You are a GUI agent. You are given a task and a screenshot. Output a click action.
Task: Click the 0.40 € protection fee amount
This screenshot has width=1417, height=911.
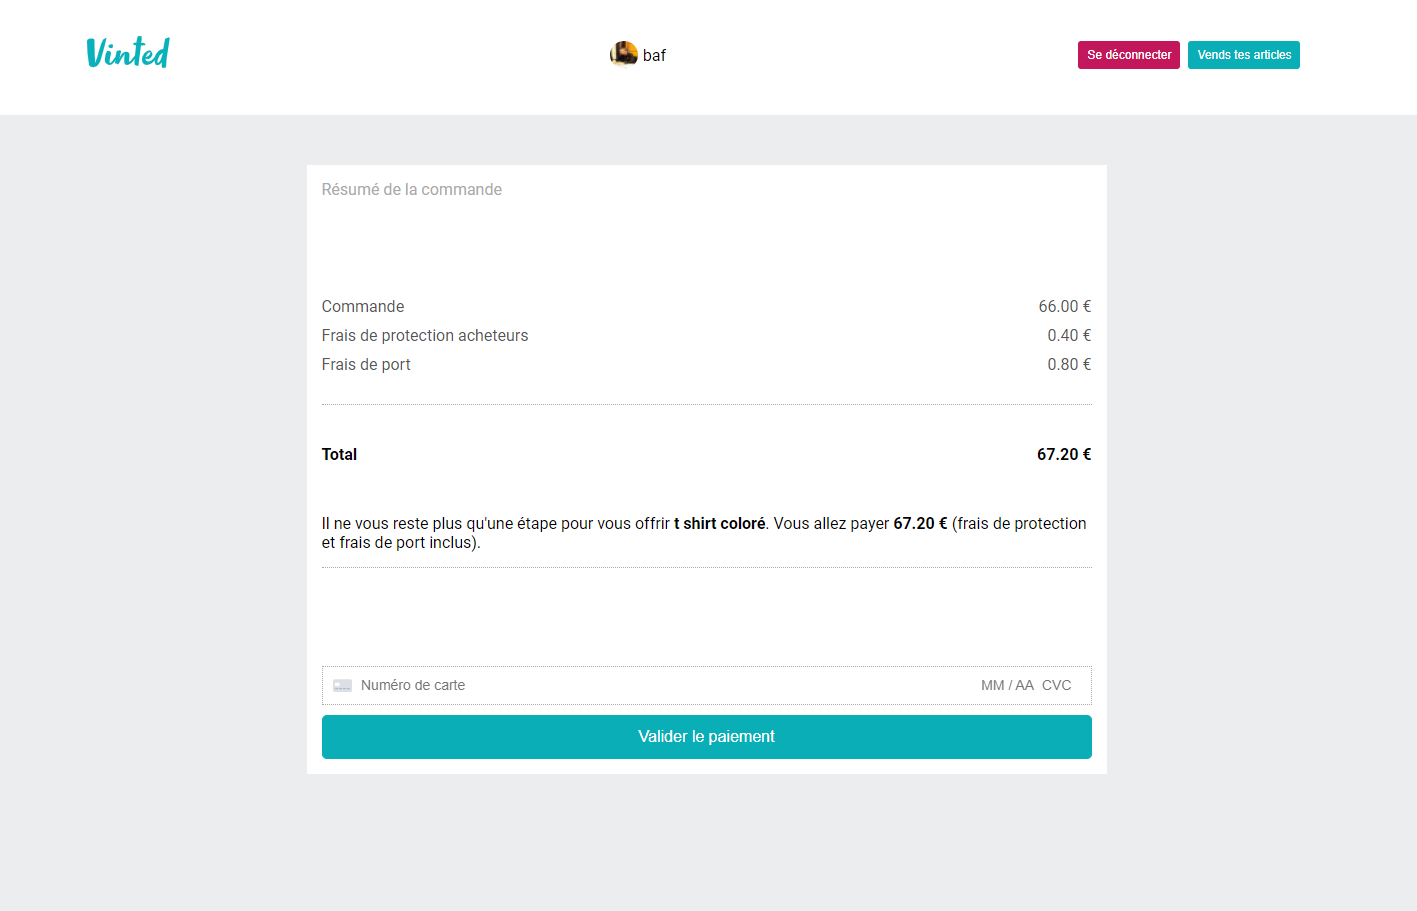(x=1069, y=335)
